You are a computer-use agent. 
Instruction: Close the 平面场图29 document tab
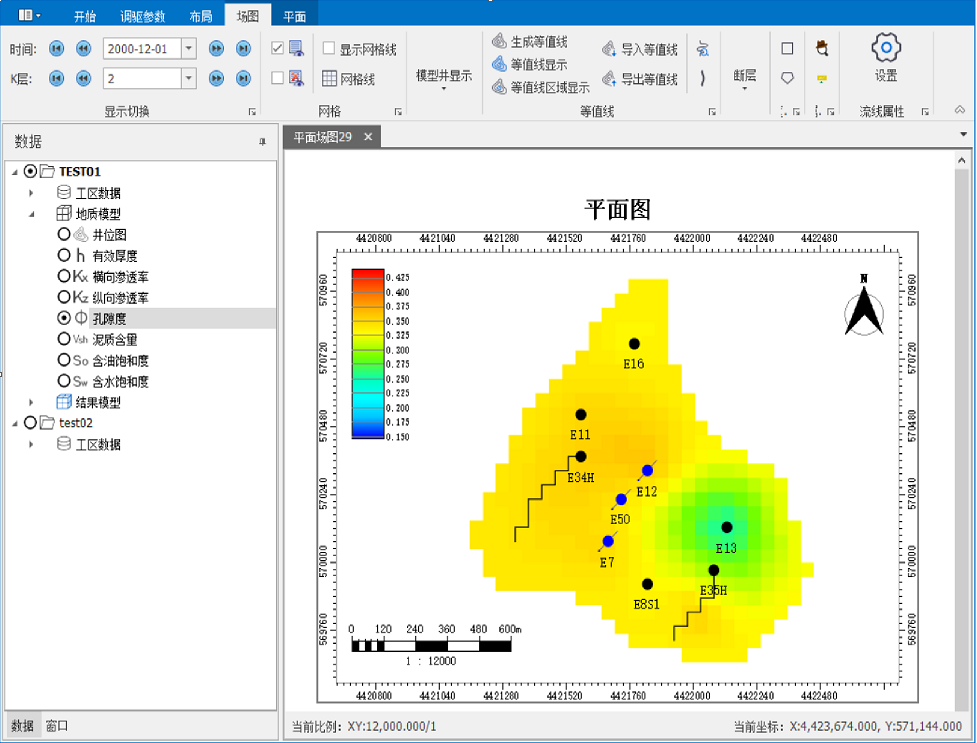[368, 137]
